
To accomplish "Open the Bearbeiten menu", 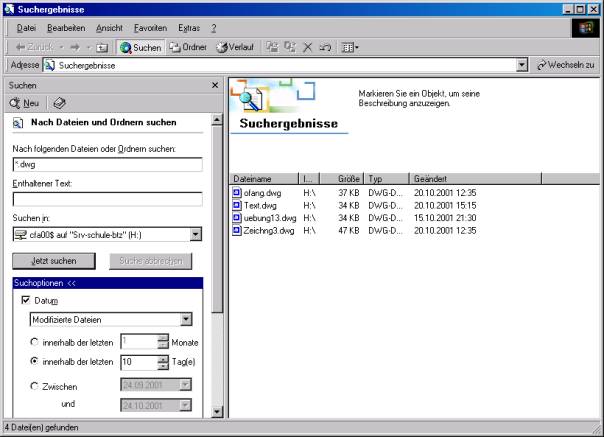I will pos(66,28).
